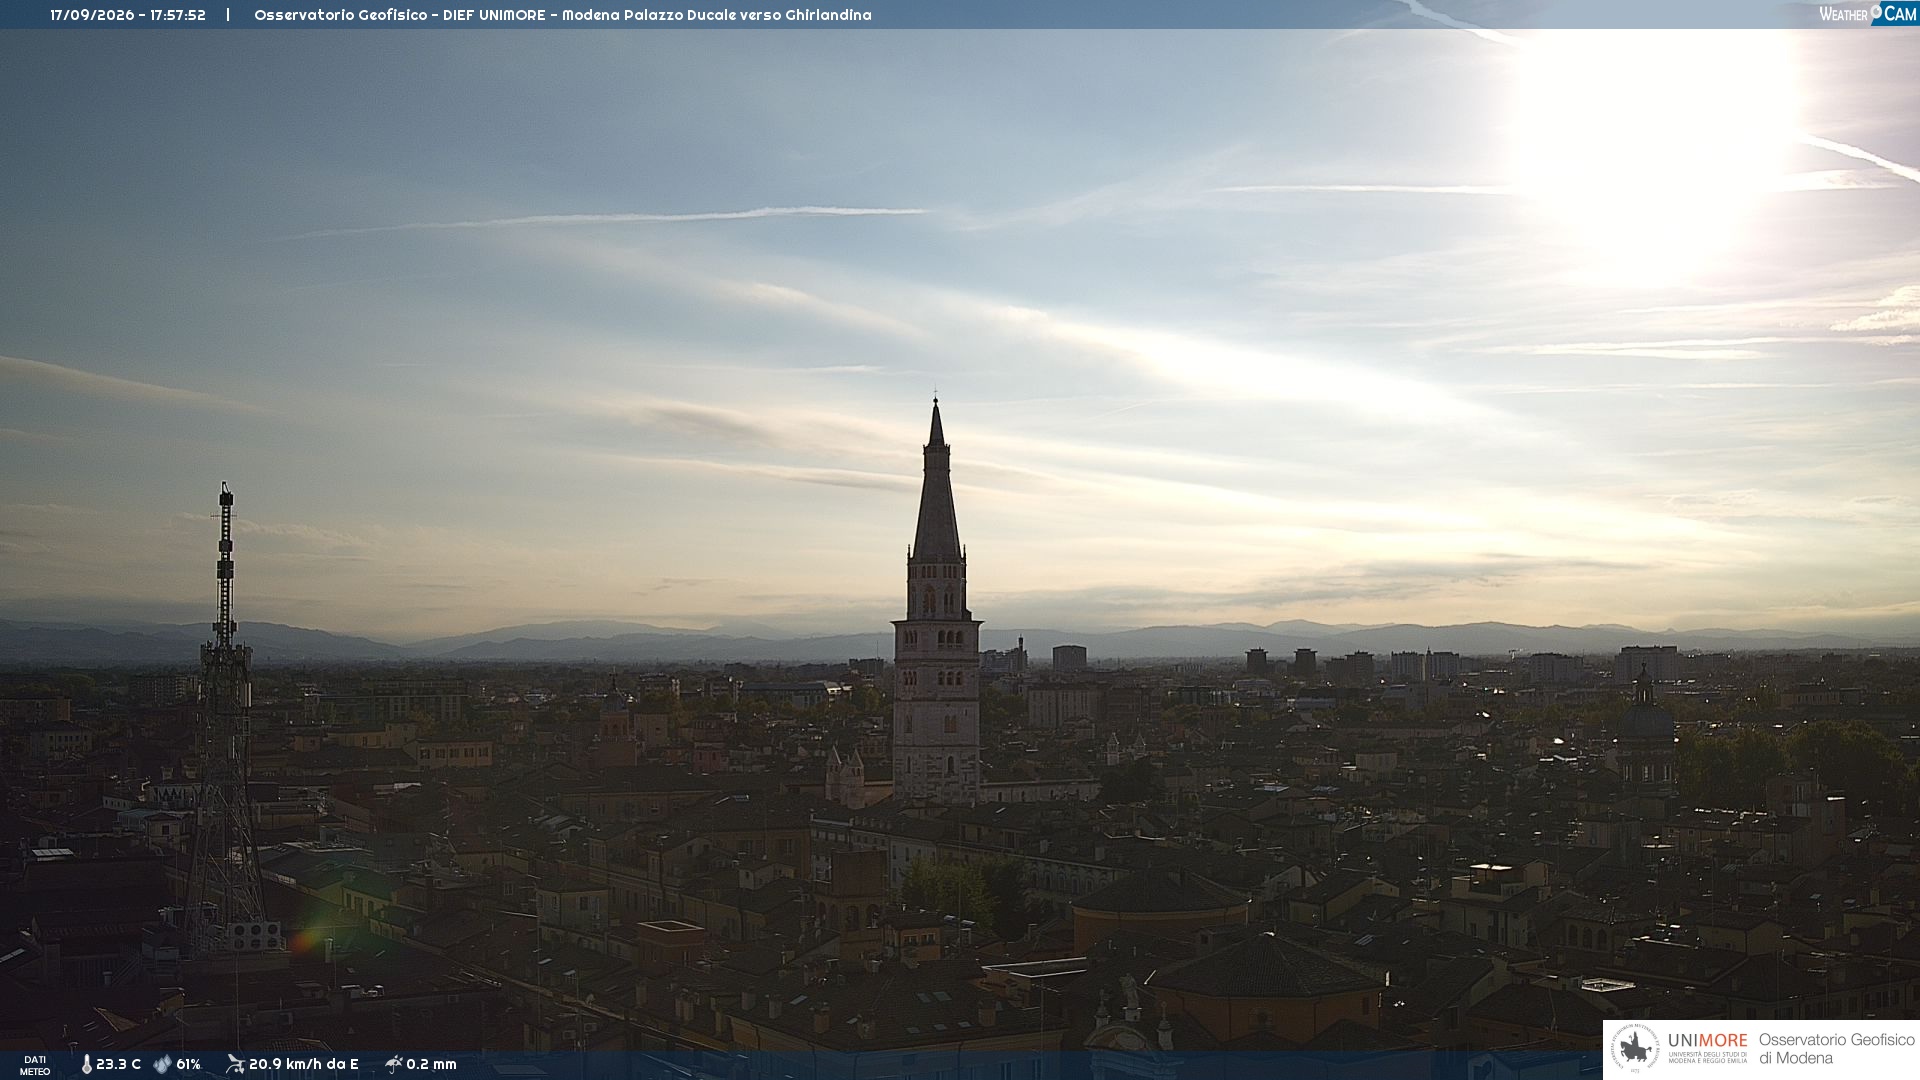Click the DATI METEO label
The width and height of the screenshot is (1920, 1080).
click(35, 1065)
